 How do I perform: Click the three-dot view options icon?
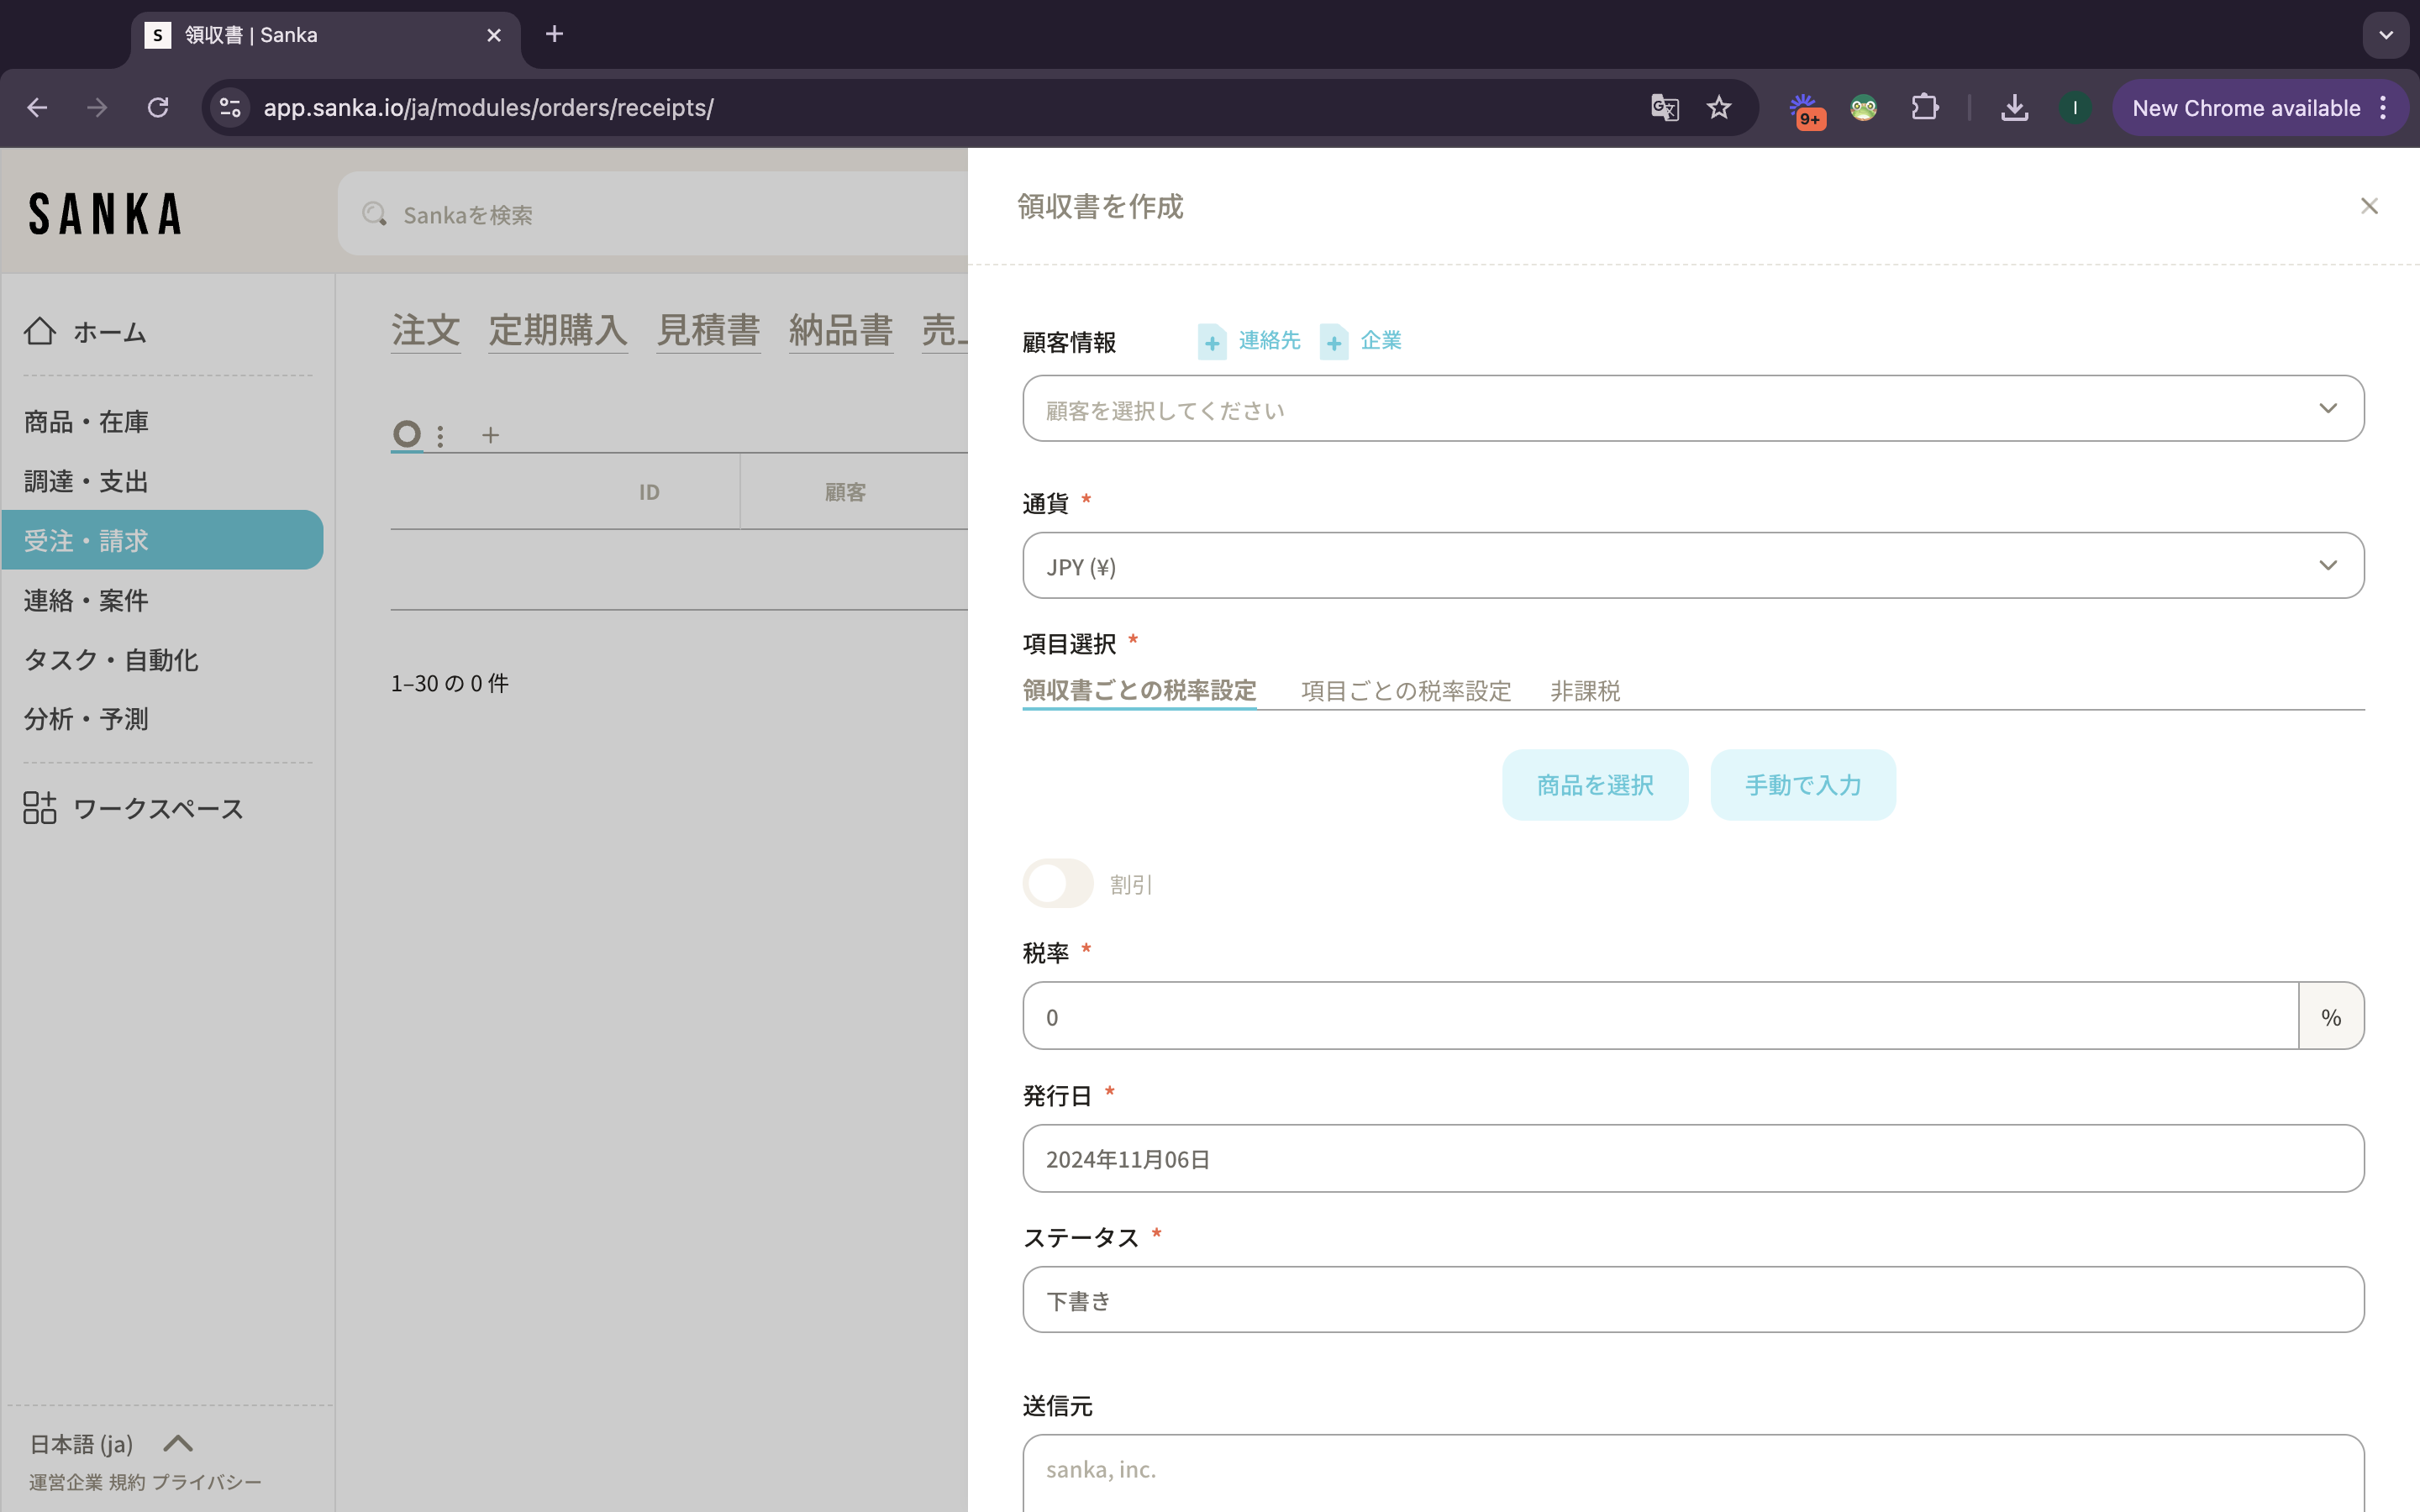point(440,435)
